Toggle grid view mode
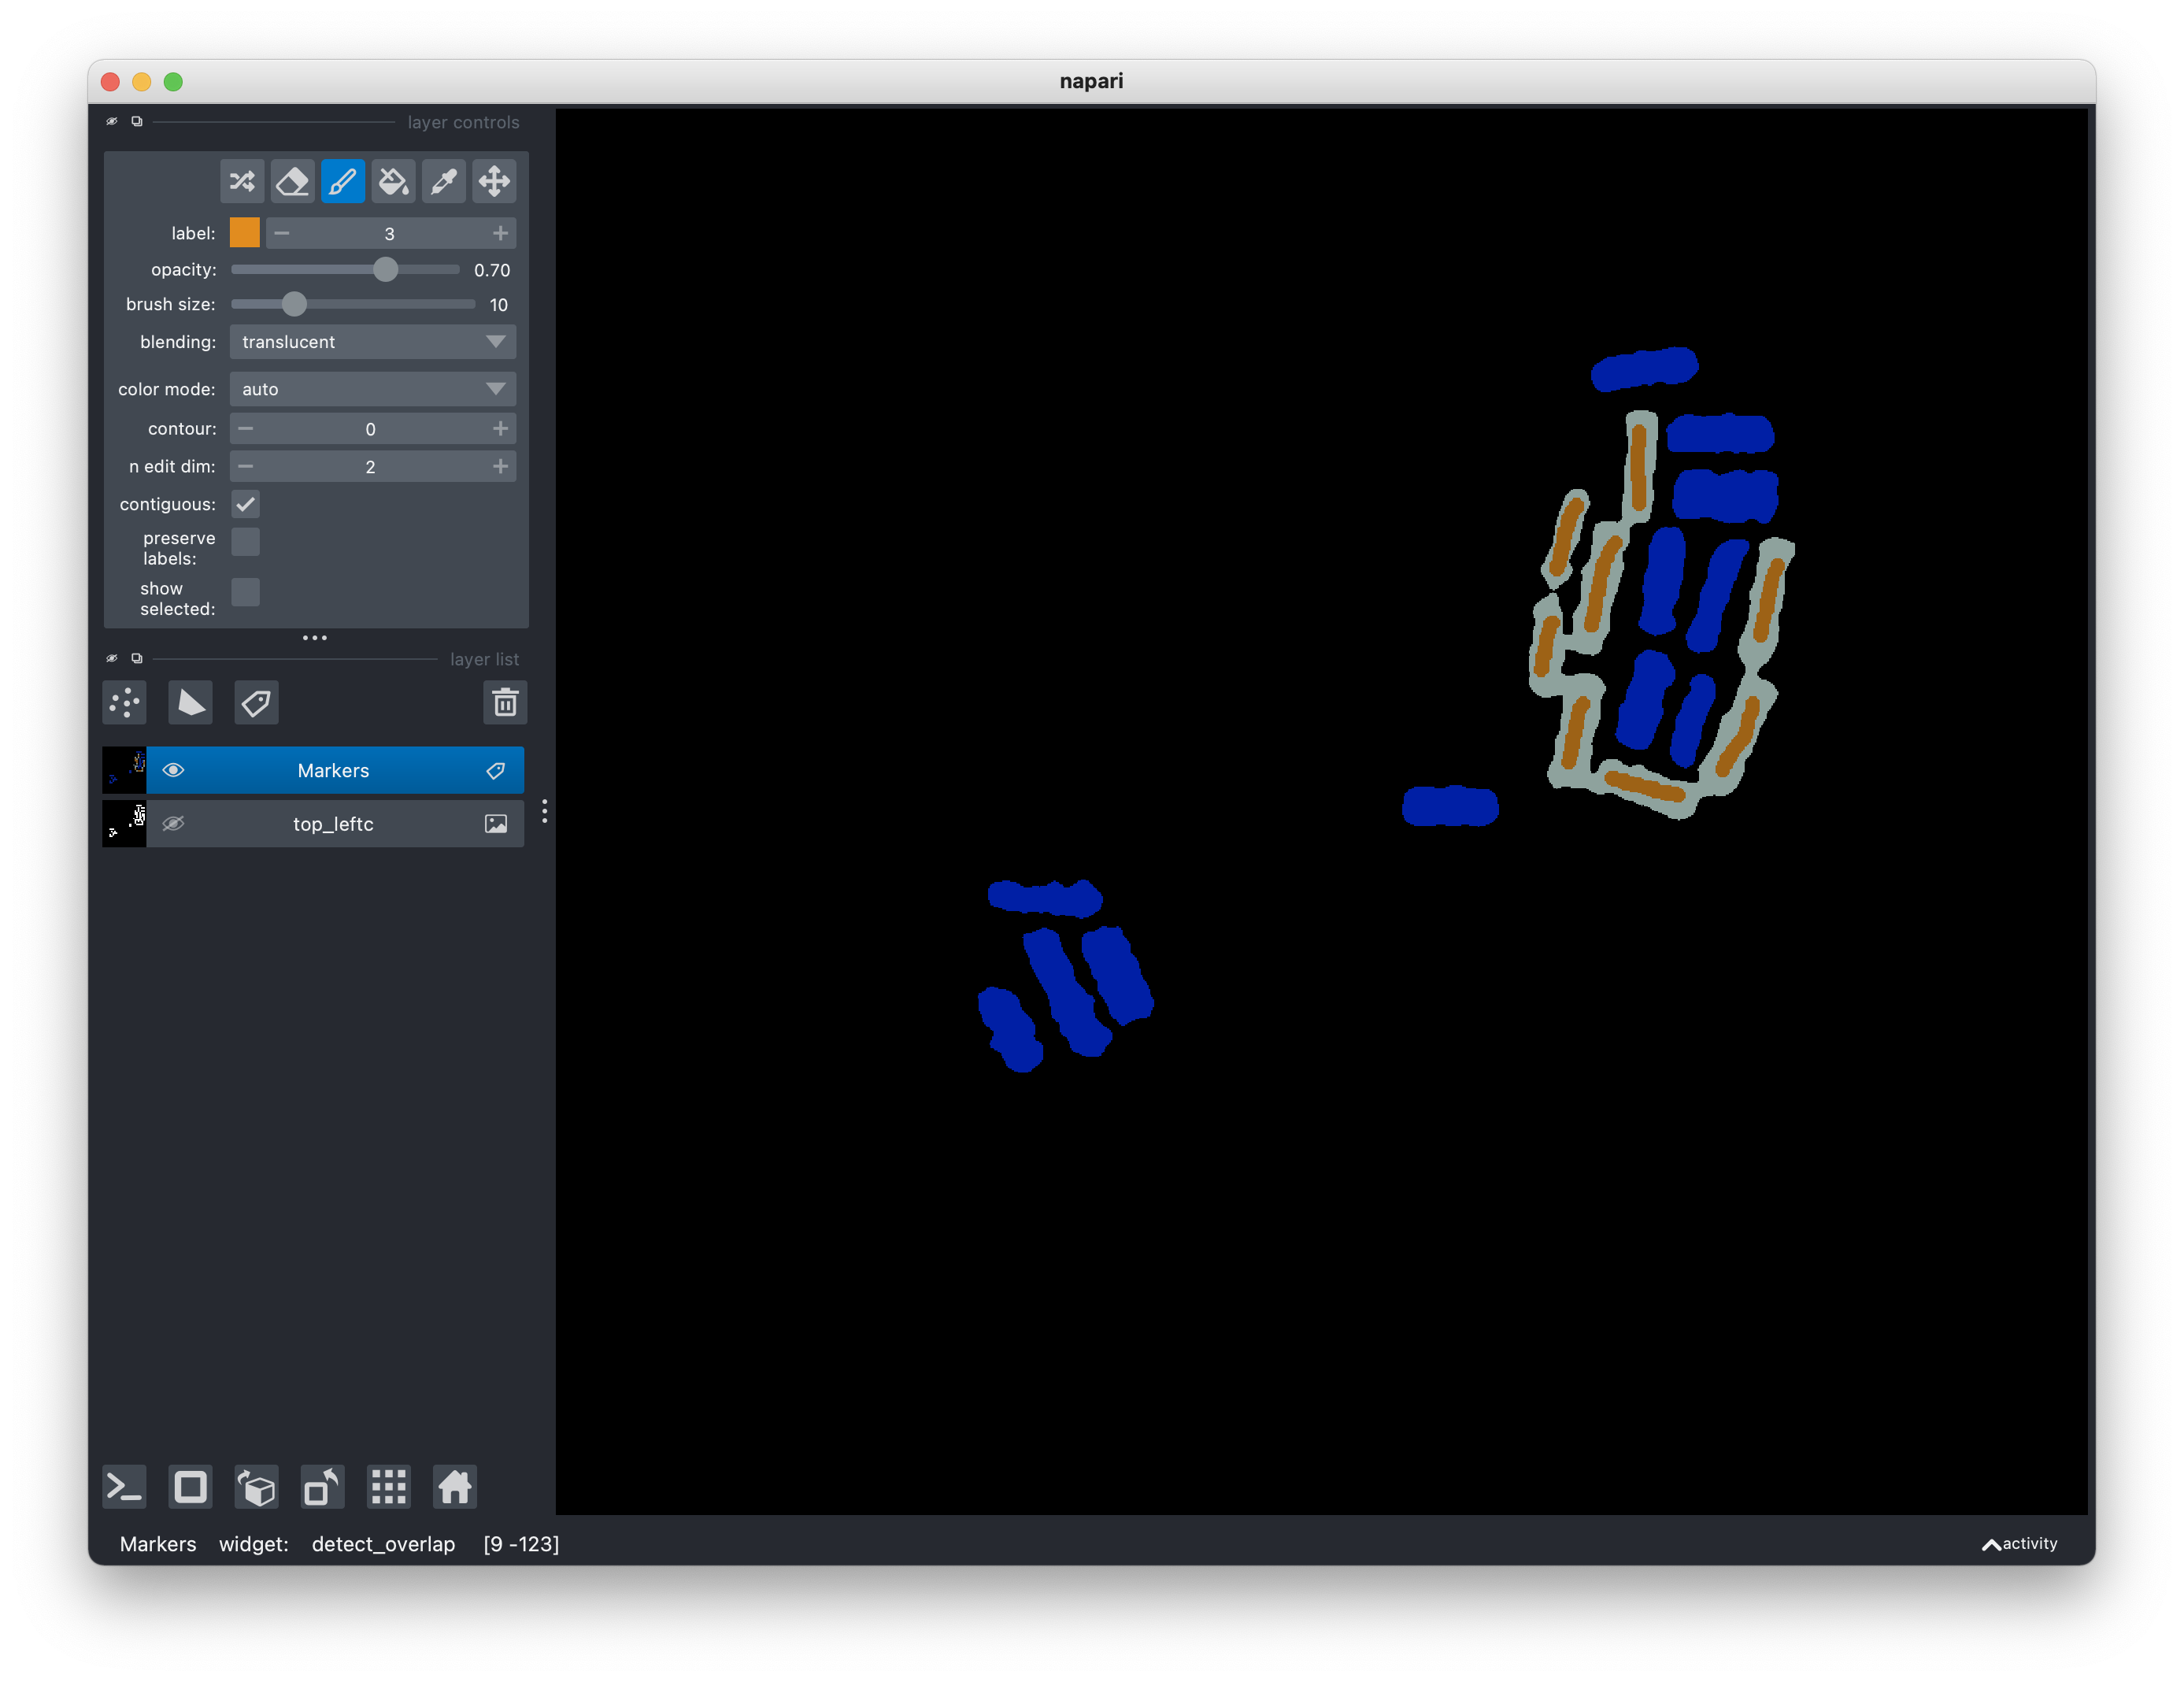Image resolution: width=2184 pixels, height=1682 pixels. coord(388,1487)
